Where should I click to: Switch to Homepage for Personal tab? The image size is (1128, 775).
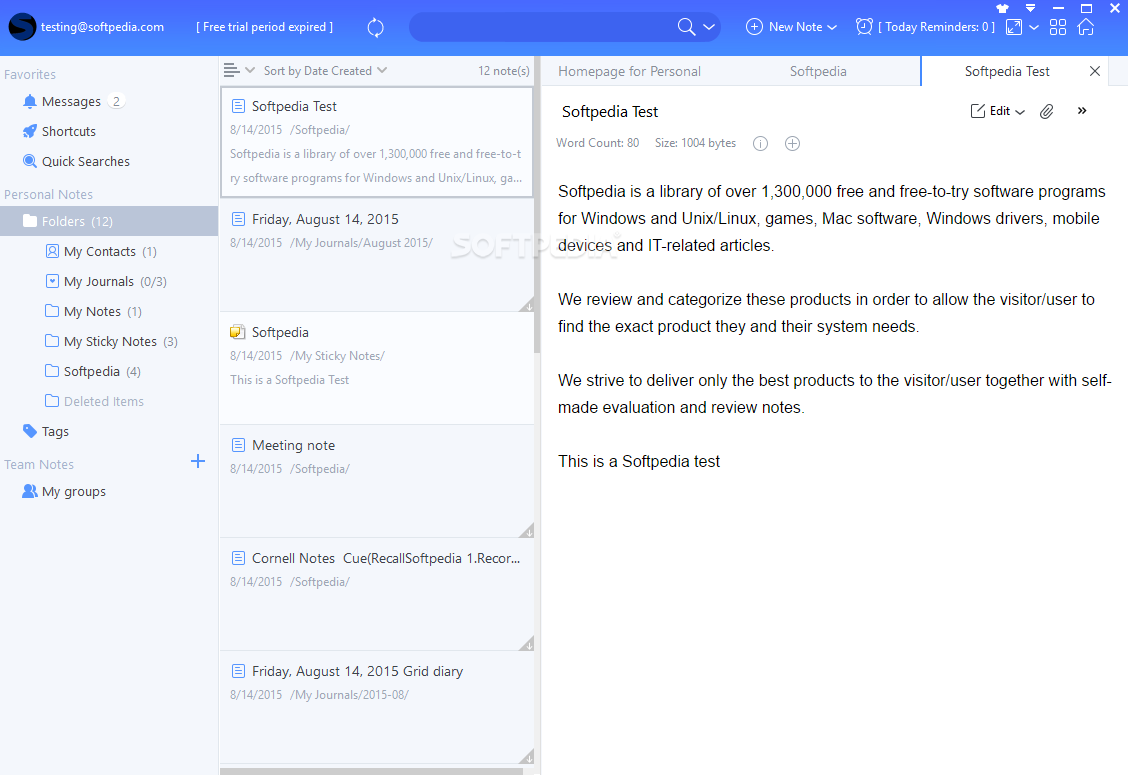click(x=629, y=71)
